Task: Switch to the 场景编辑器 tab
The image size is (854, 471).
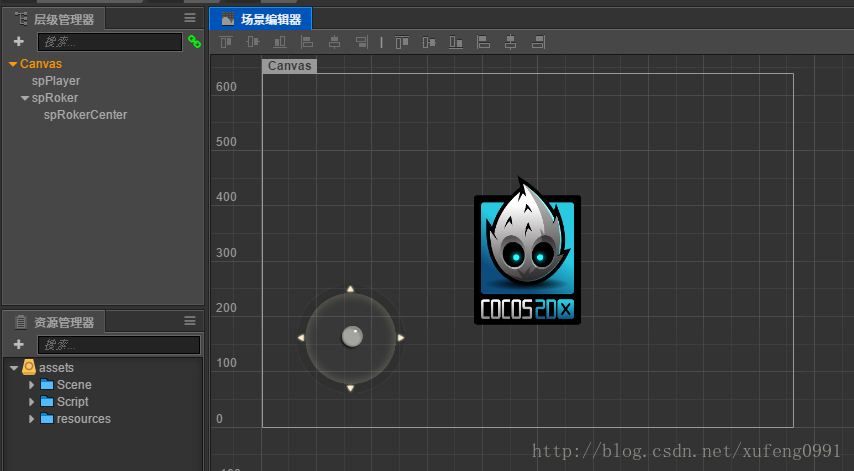Action: tap(260, 19)
